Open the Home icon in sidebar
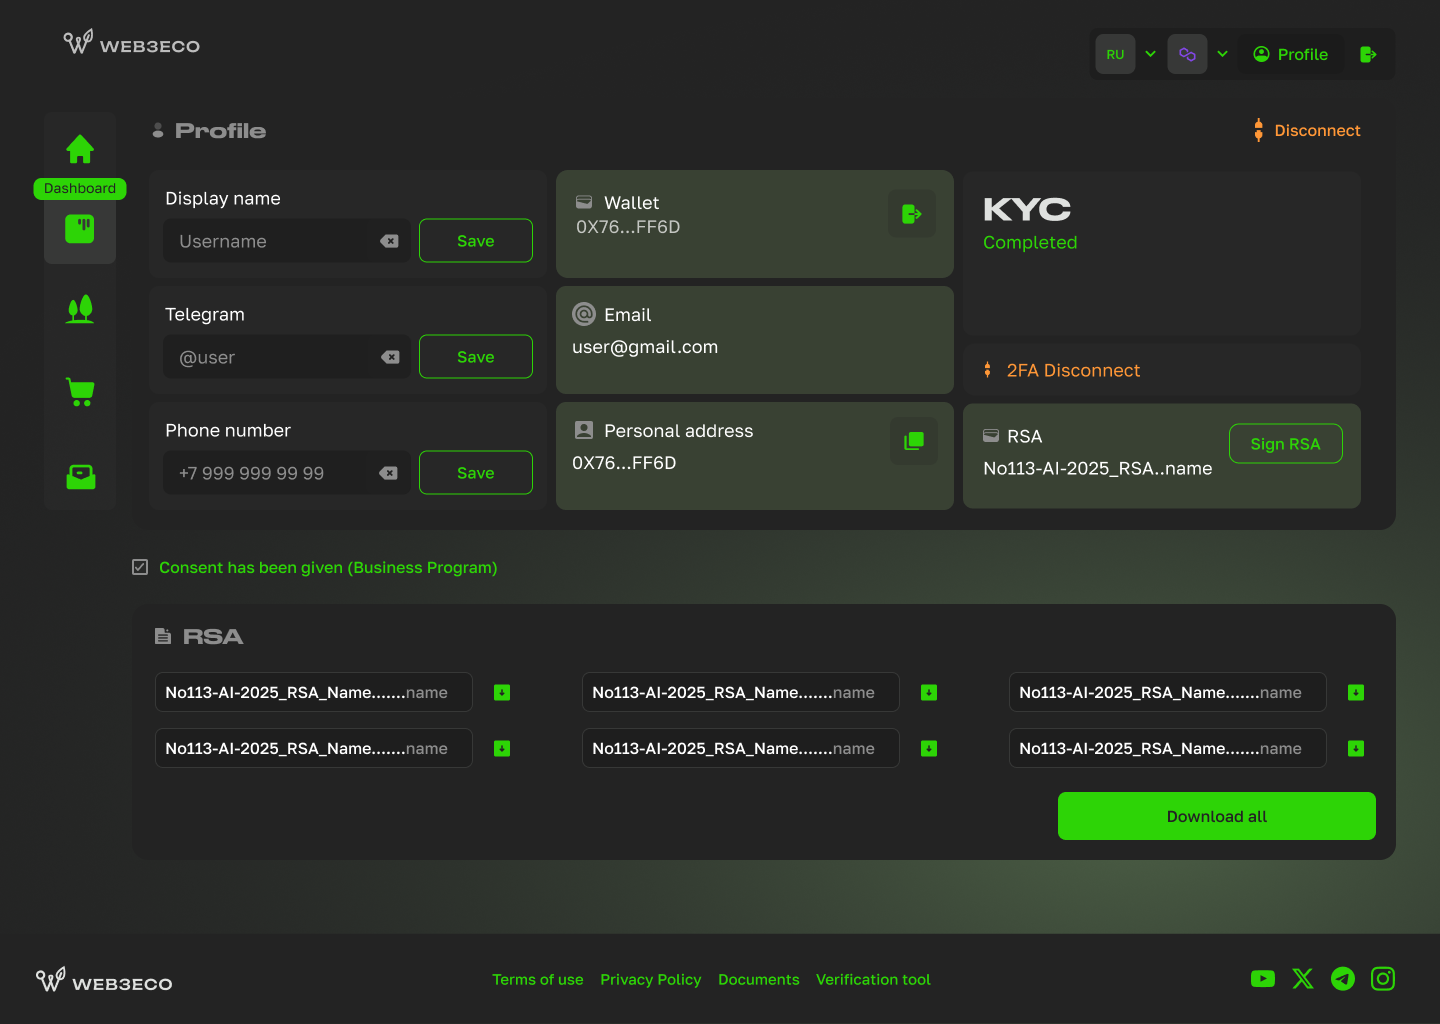 click(x=80, y=149)
